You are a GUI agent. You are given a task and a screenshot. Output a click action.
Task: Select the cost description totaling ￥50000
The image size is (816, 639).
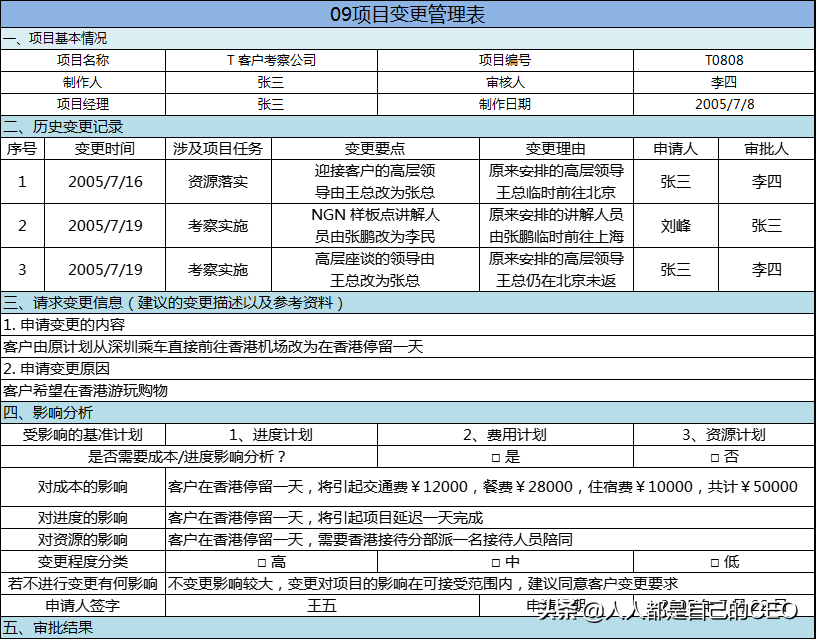490,487
